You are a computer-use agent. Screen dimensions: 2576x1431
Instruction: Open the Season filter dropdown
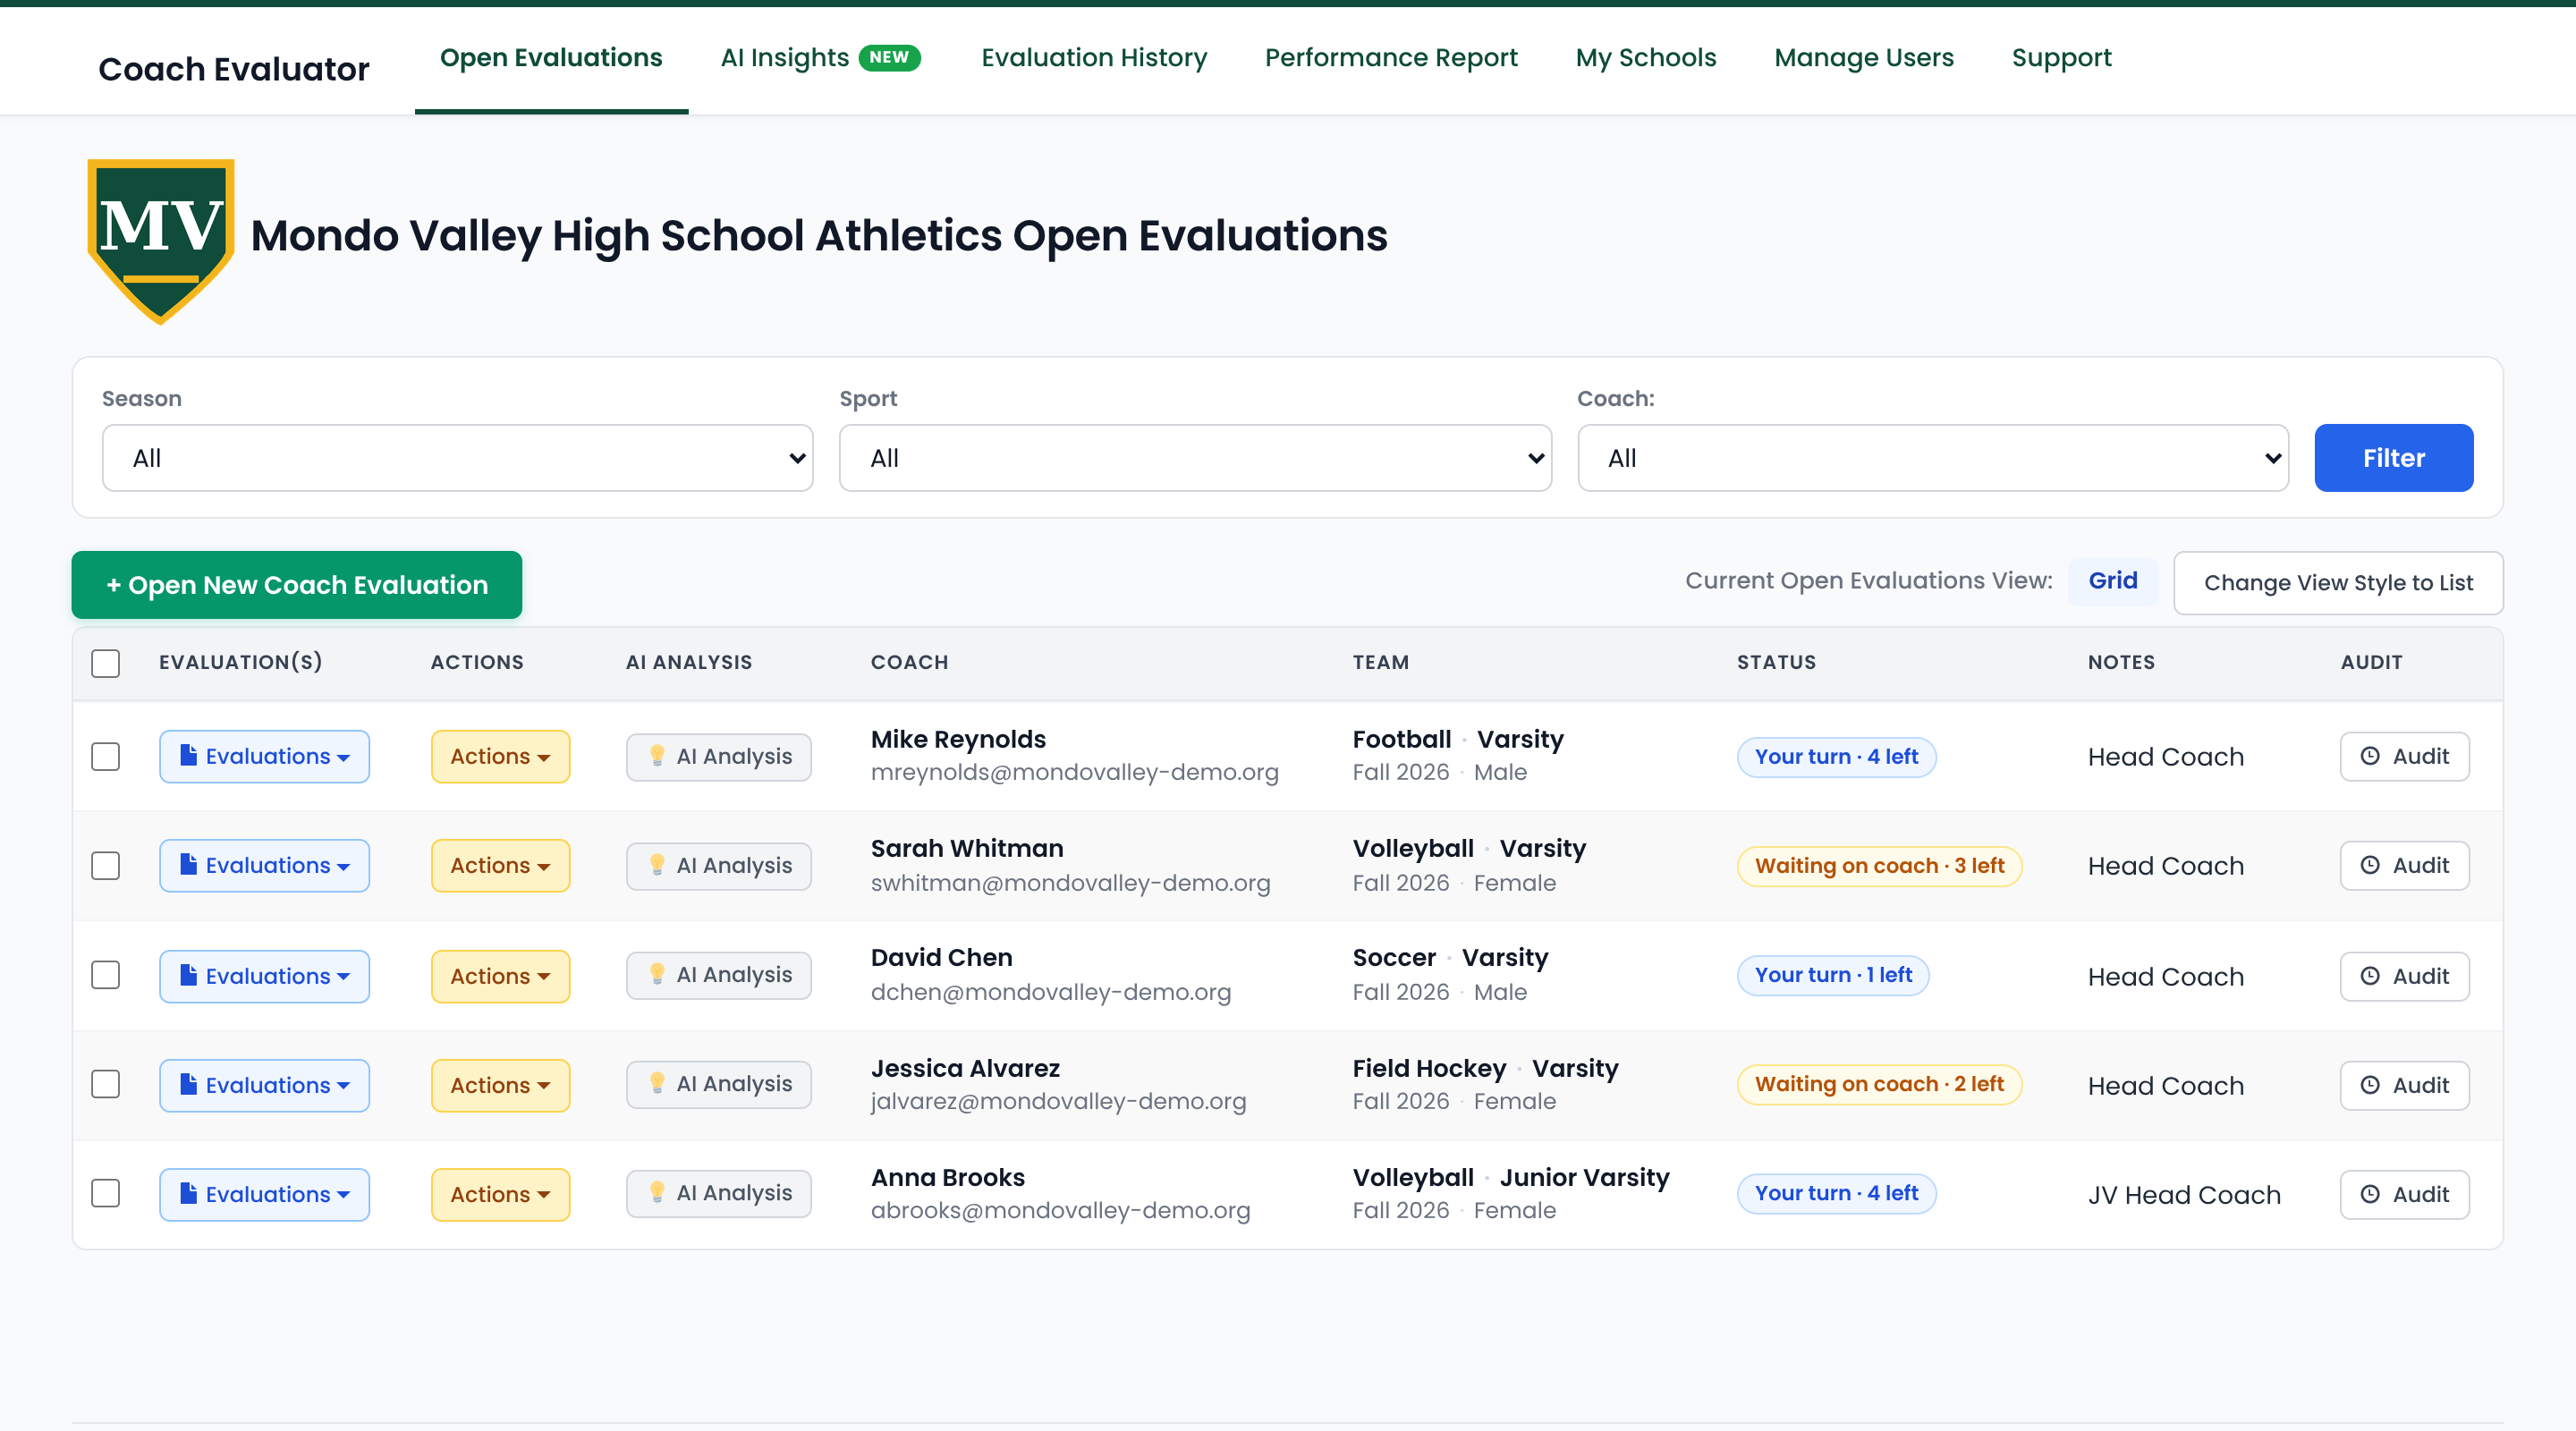tap(458, 458)
